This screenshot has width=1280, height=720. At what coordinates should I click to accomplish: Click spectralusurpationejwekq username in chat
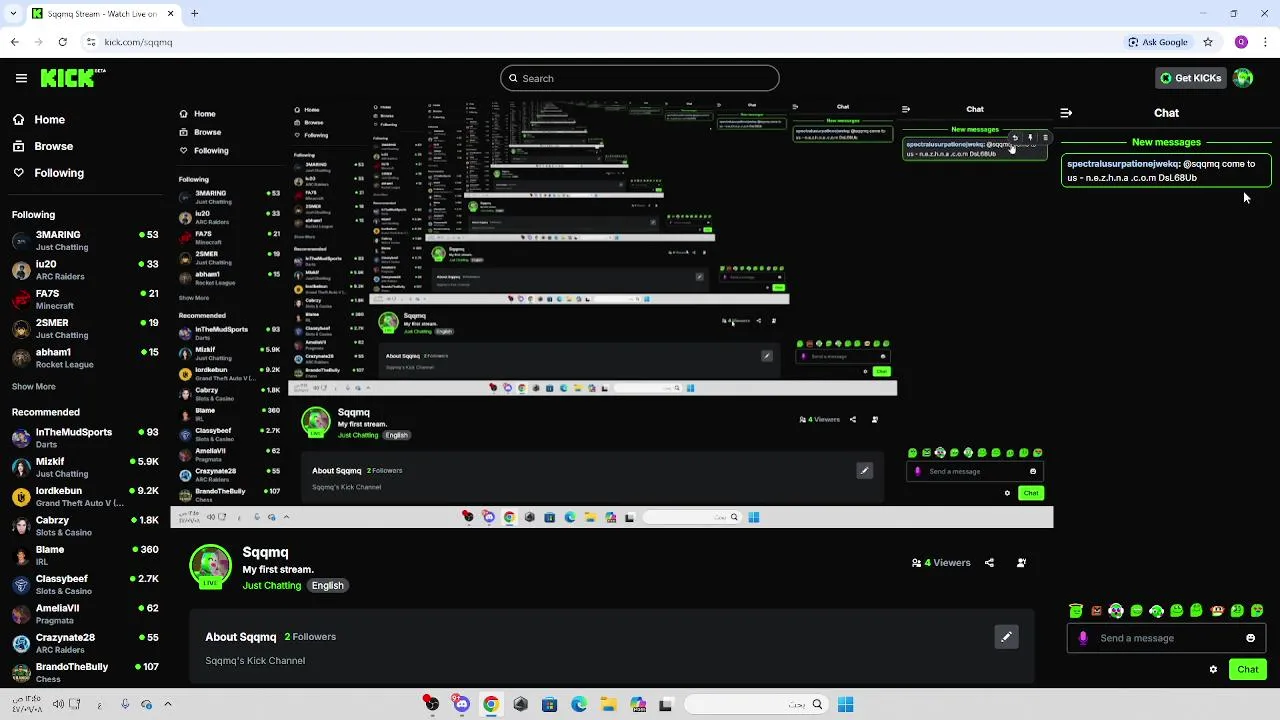(x=1123, y=164)
